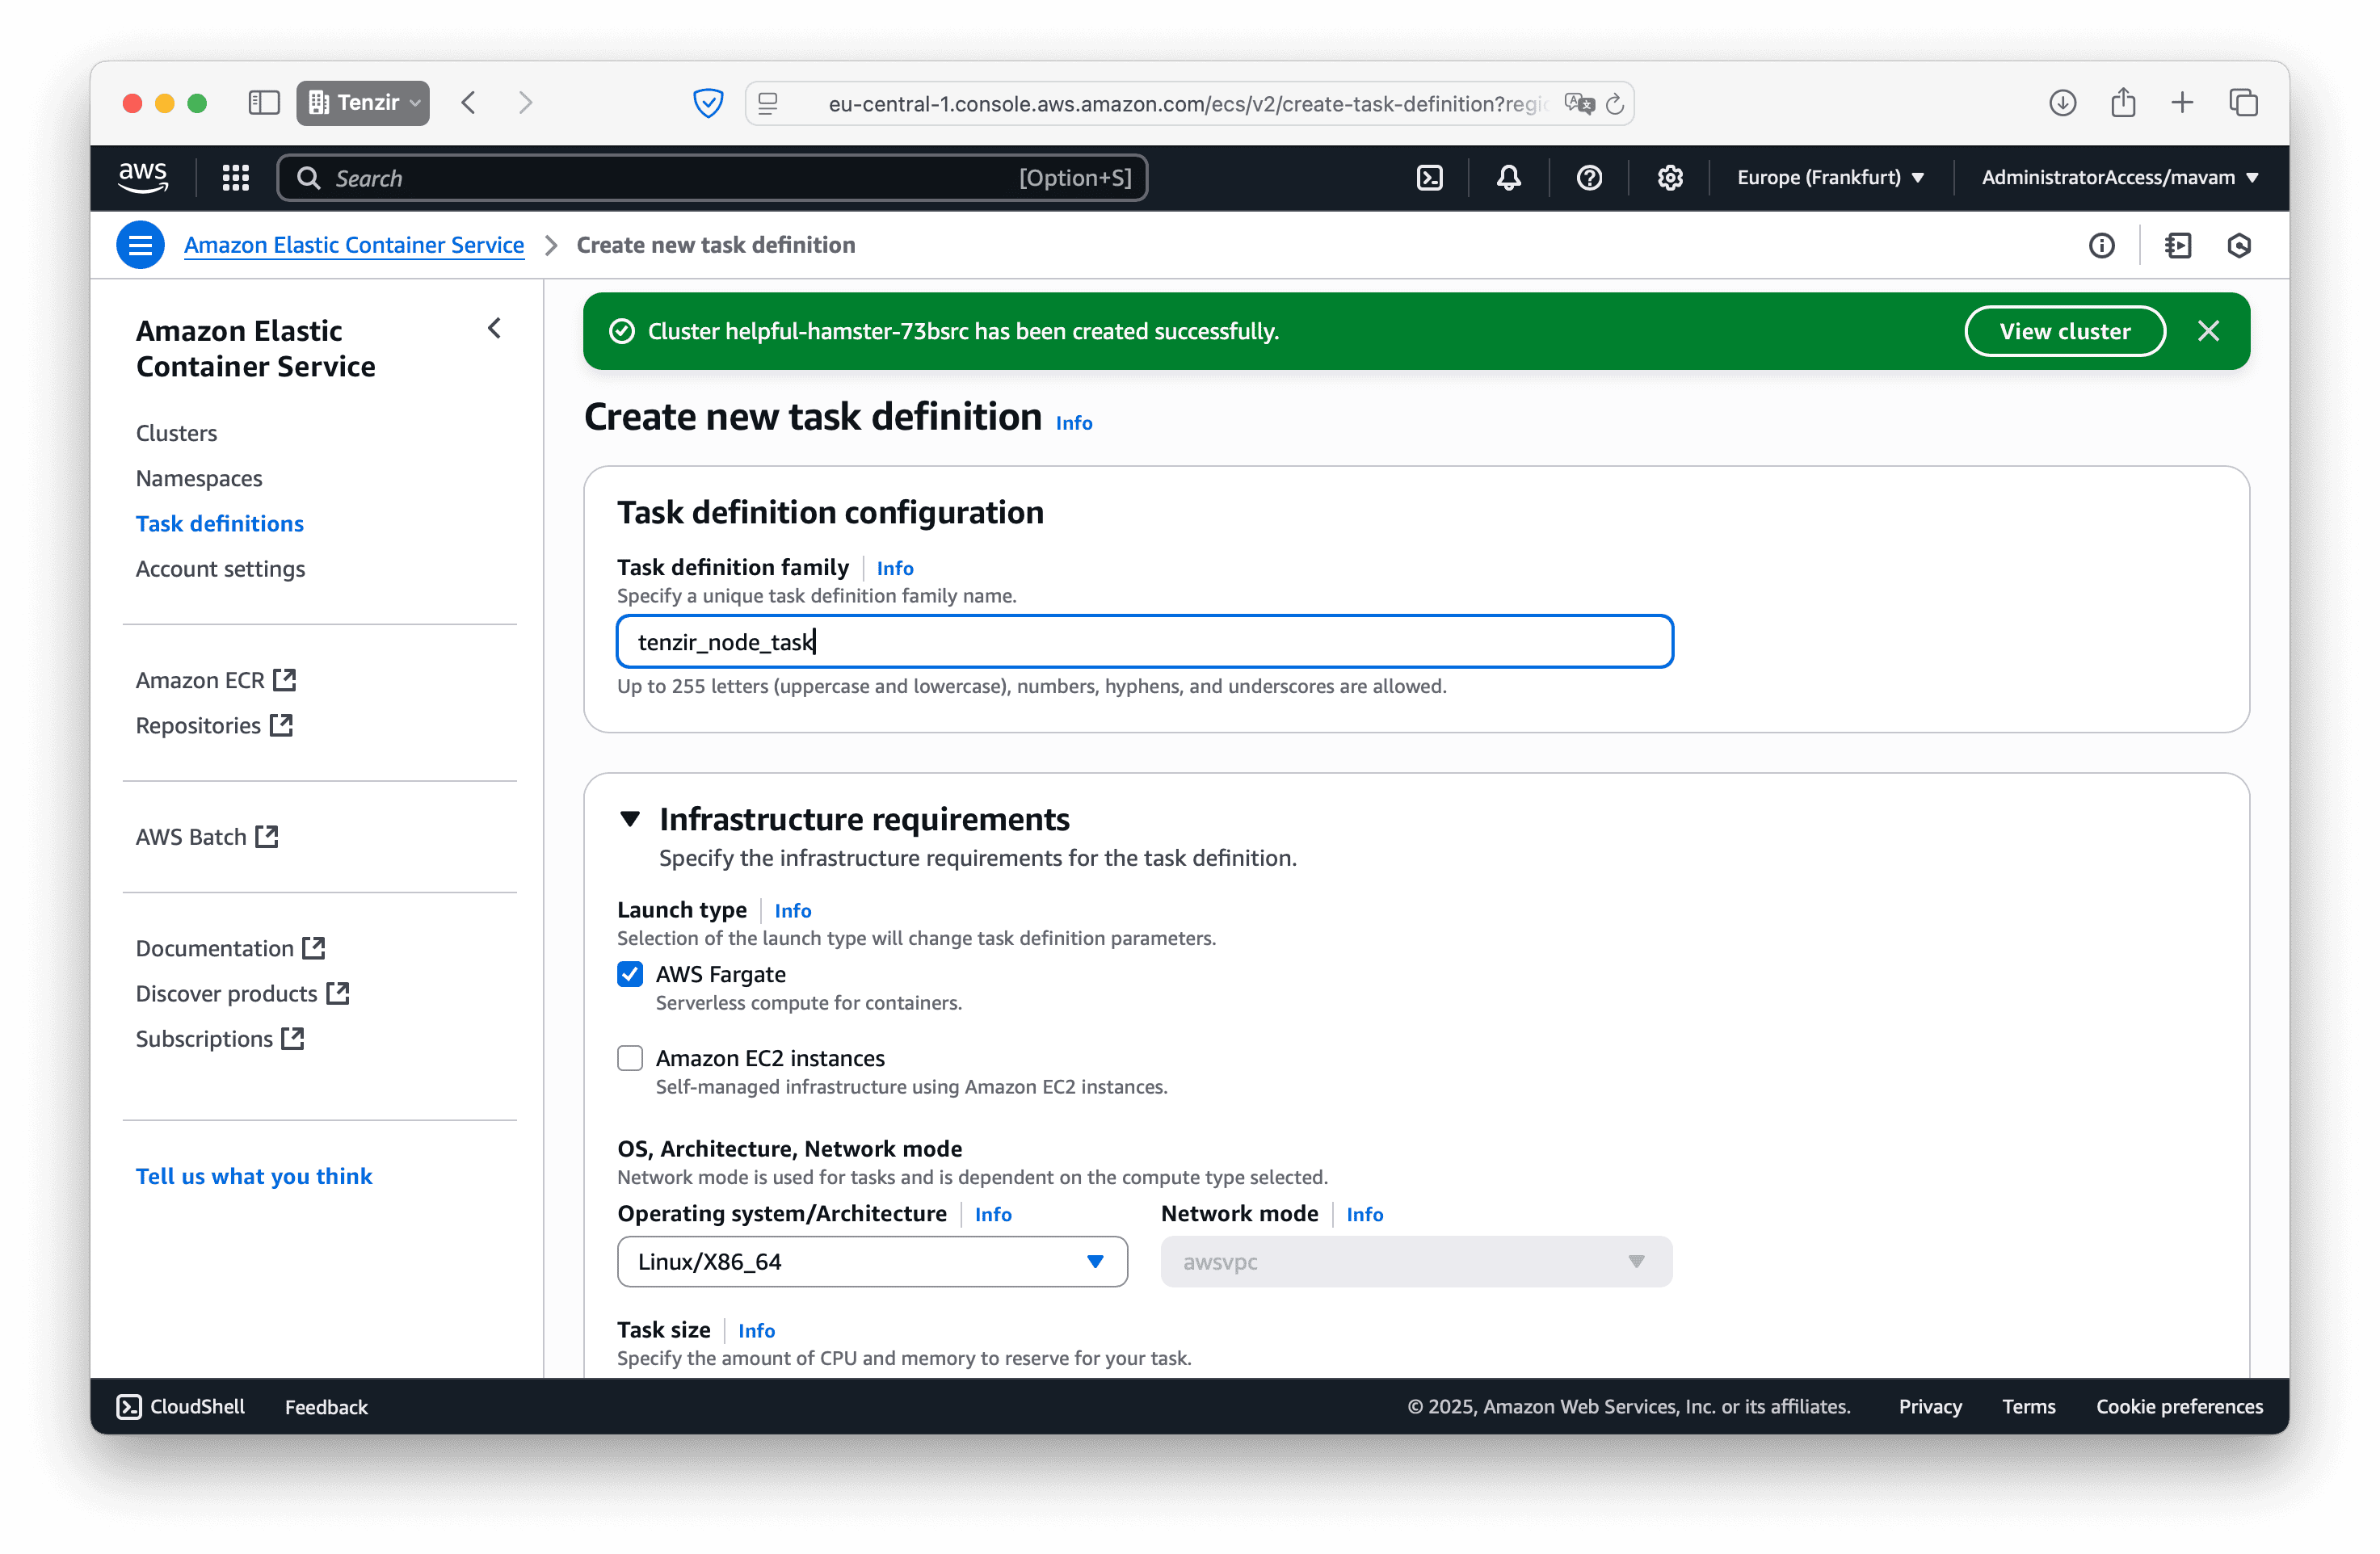Open the settings gear in the top bar

click(1669, 177)
